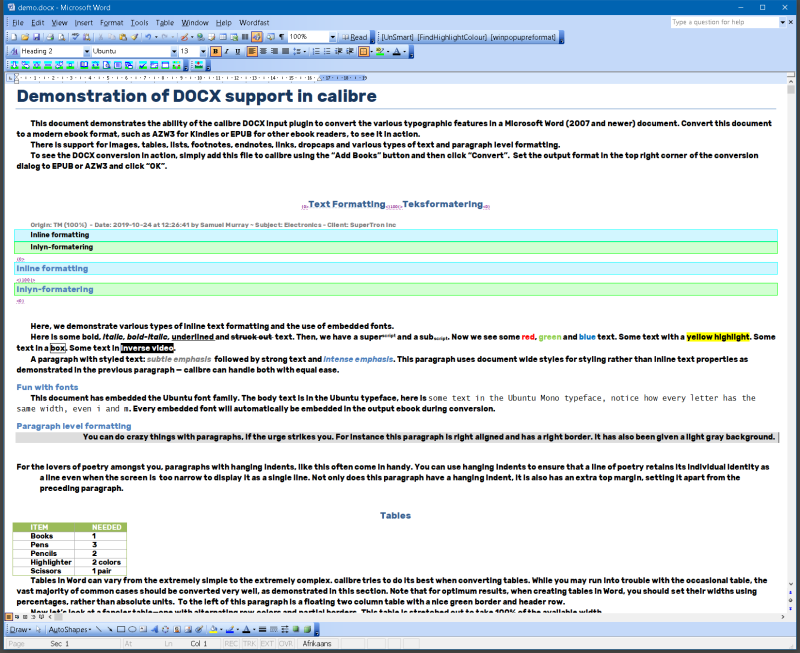Screen dimensions: 800x653
Task: Toggle TRK track changes indicator
Action: [249, 643]
